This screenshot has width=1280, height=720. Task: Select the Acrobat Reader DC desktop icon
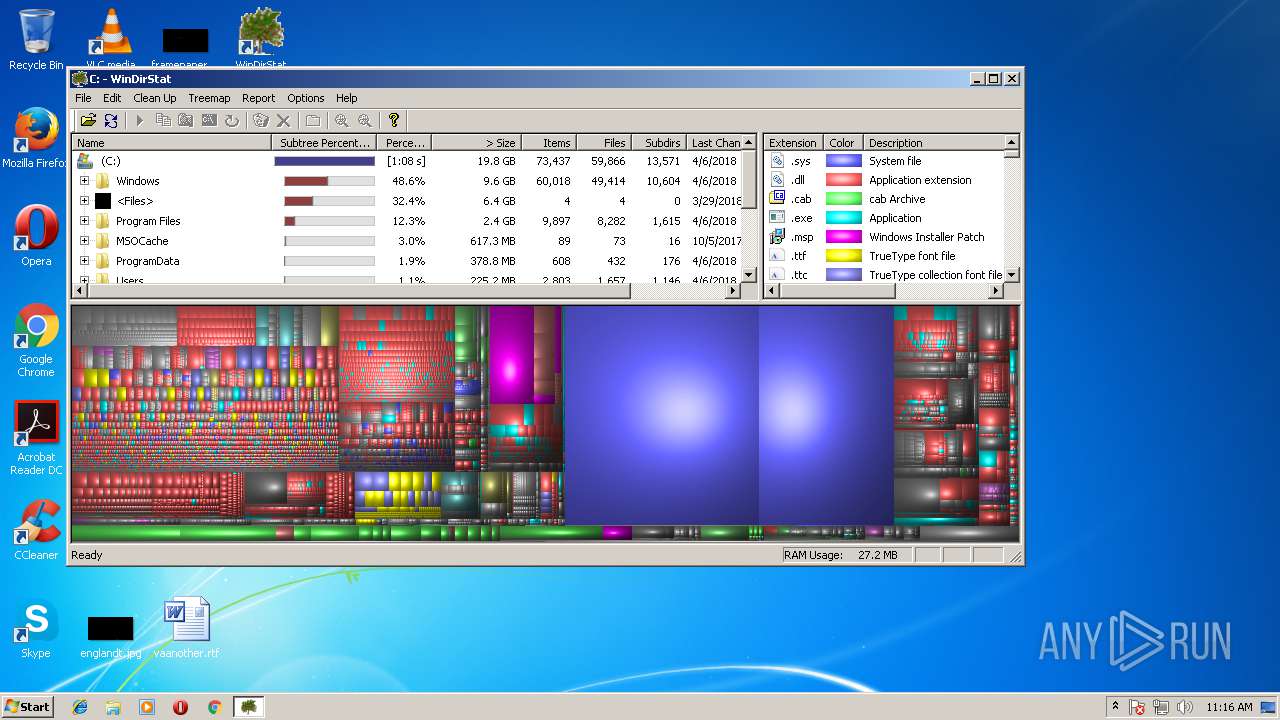[36, 438]
